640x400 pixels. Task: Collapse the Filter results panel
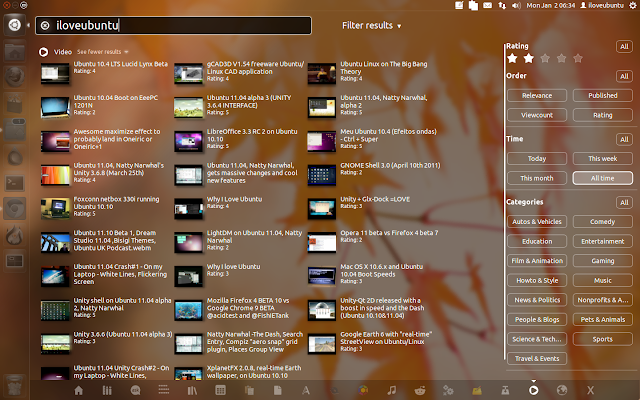(x=371, y=26)
